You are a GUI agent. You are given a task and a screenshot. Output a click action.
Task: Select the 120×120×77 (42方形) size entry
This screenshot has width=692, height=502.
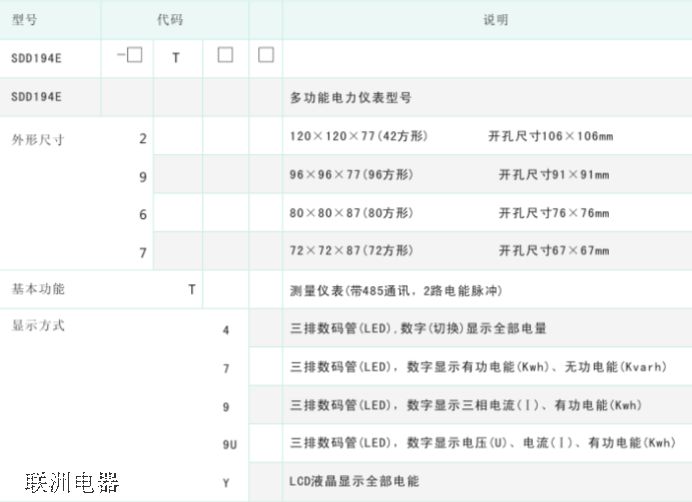358,136
